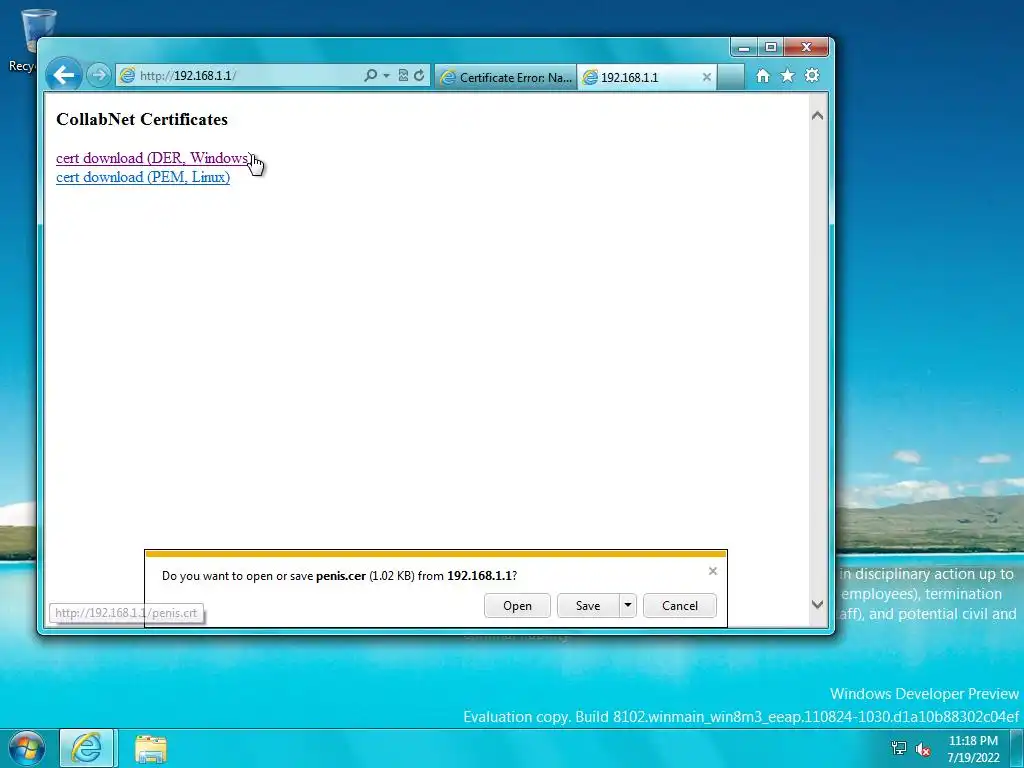
Task: Dismiss the download notification bar with X
Action: coord(712,571)
